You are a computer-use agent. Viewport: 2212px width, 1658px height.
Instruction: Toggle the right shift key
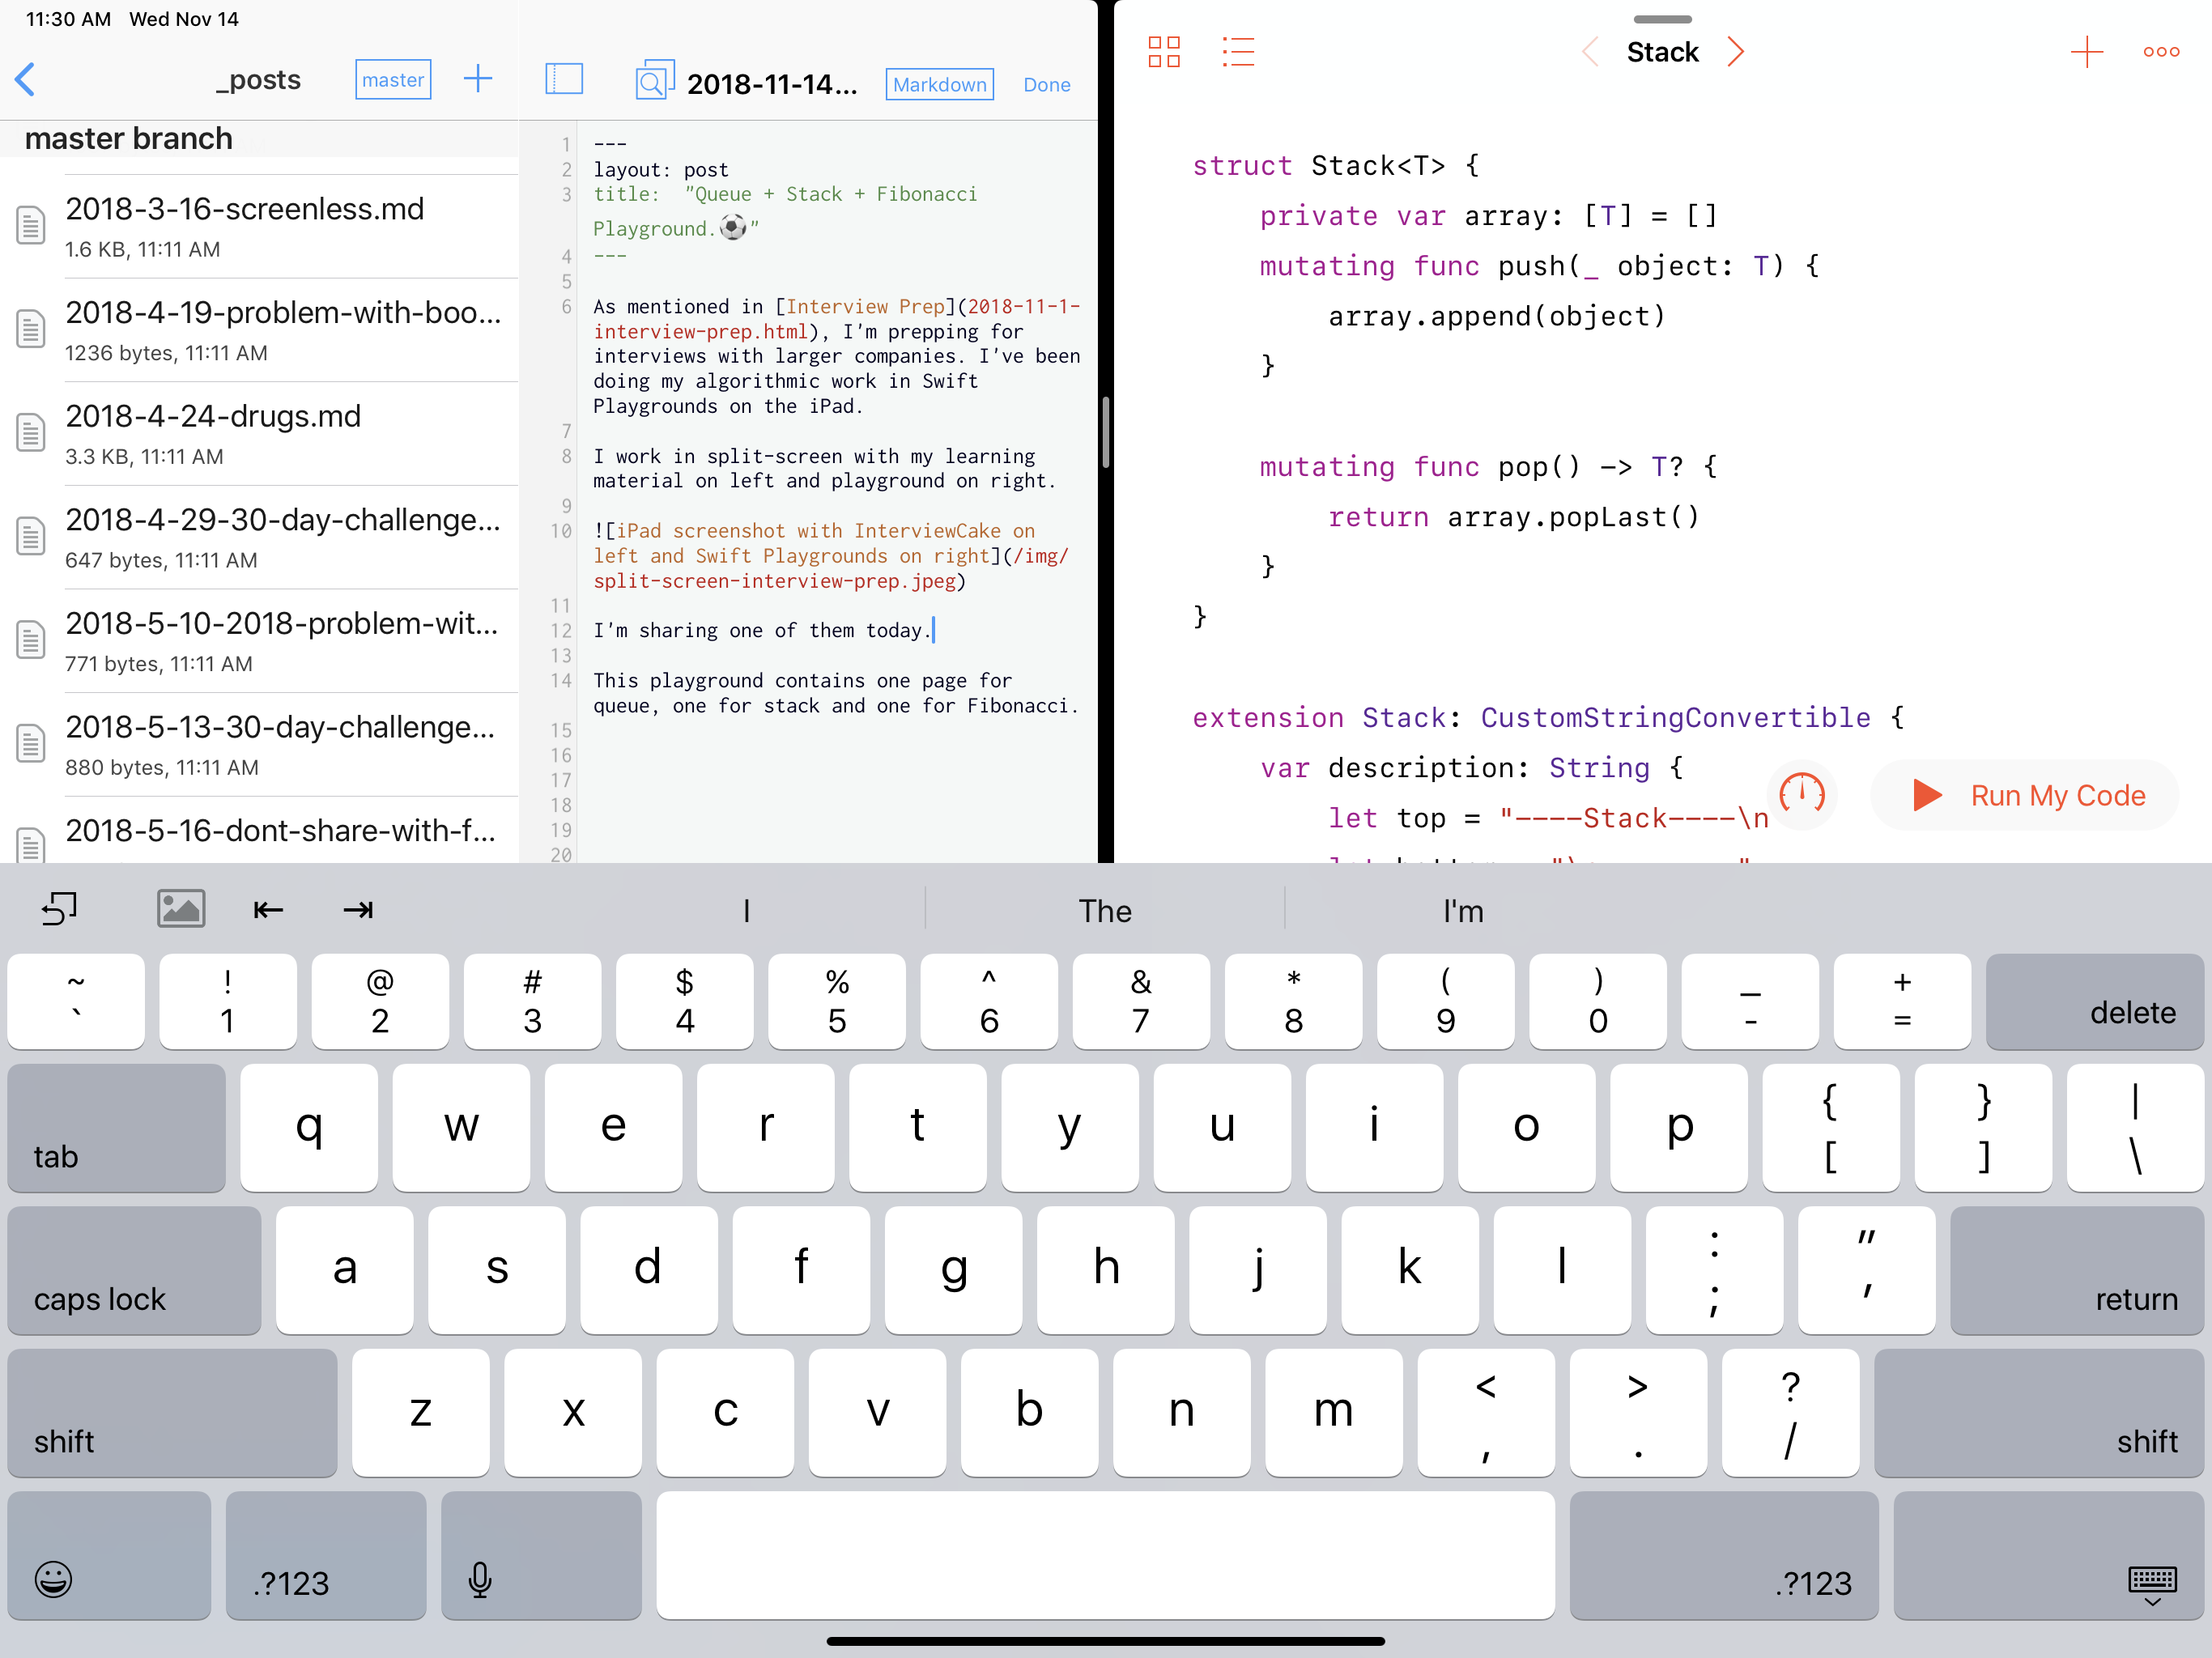point(2039,1413)
